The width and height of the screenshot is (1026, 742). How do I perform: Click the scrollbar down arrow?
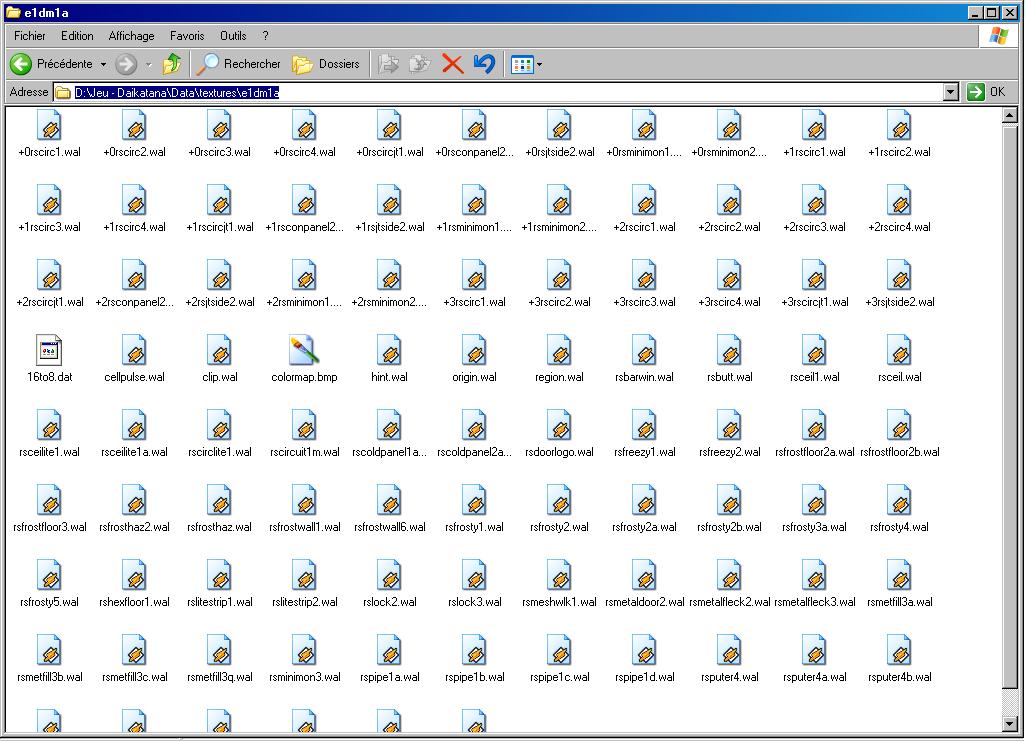[x=1010, y=724]
